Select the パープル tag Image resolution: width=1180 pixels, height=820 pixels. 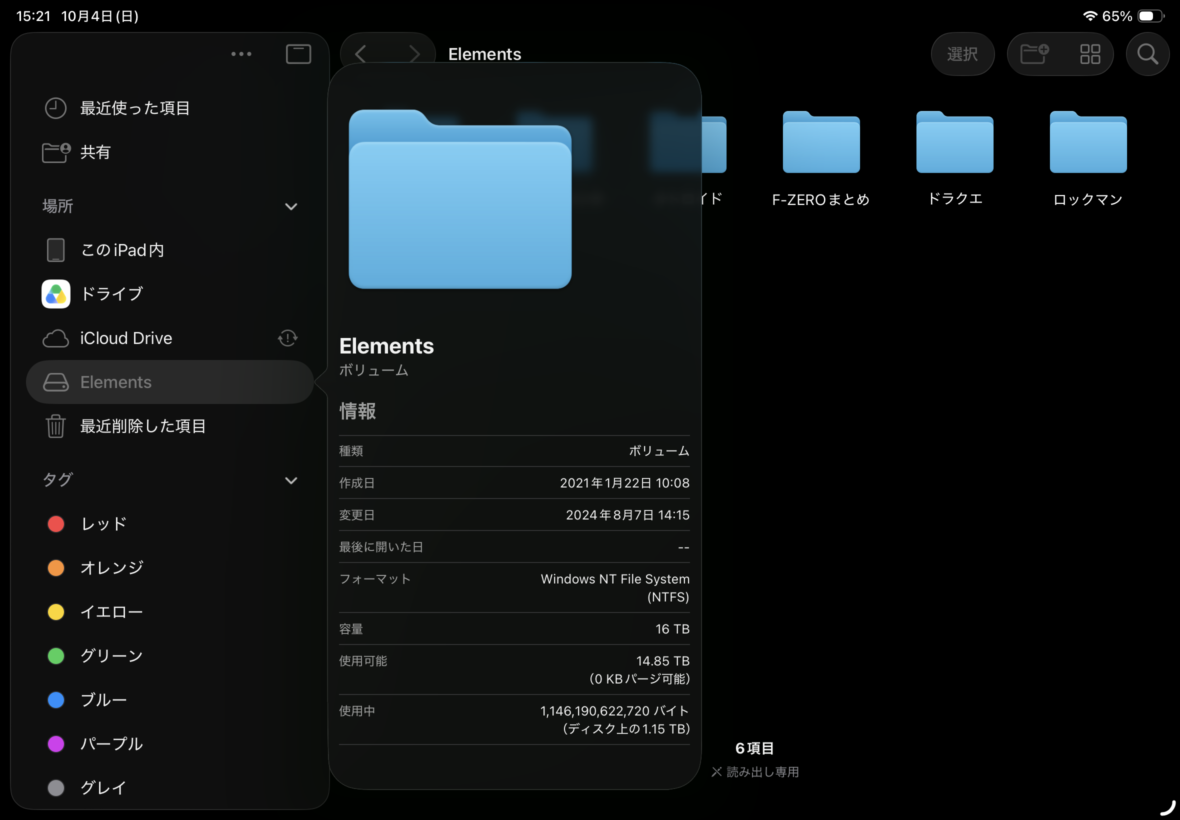point(170,744)
